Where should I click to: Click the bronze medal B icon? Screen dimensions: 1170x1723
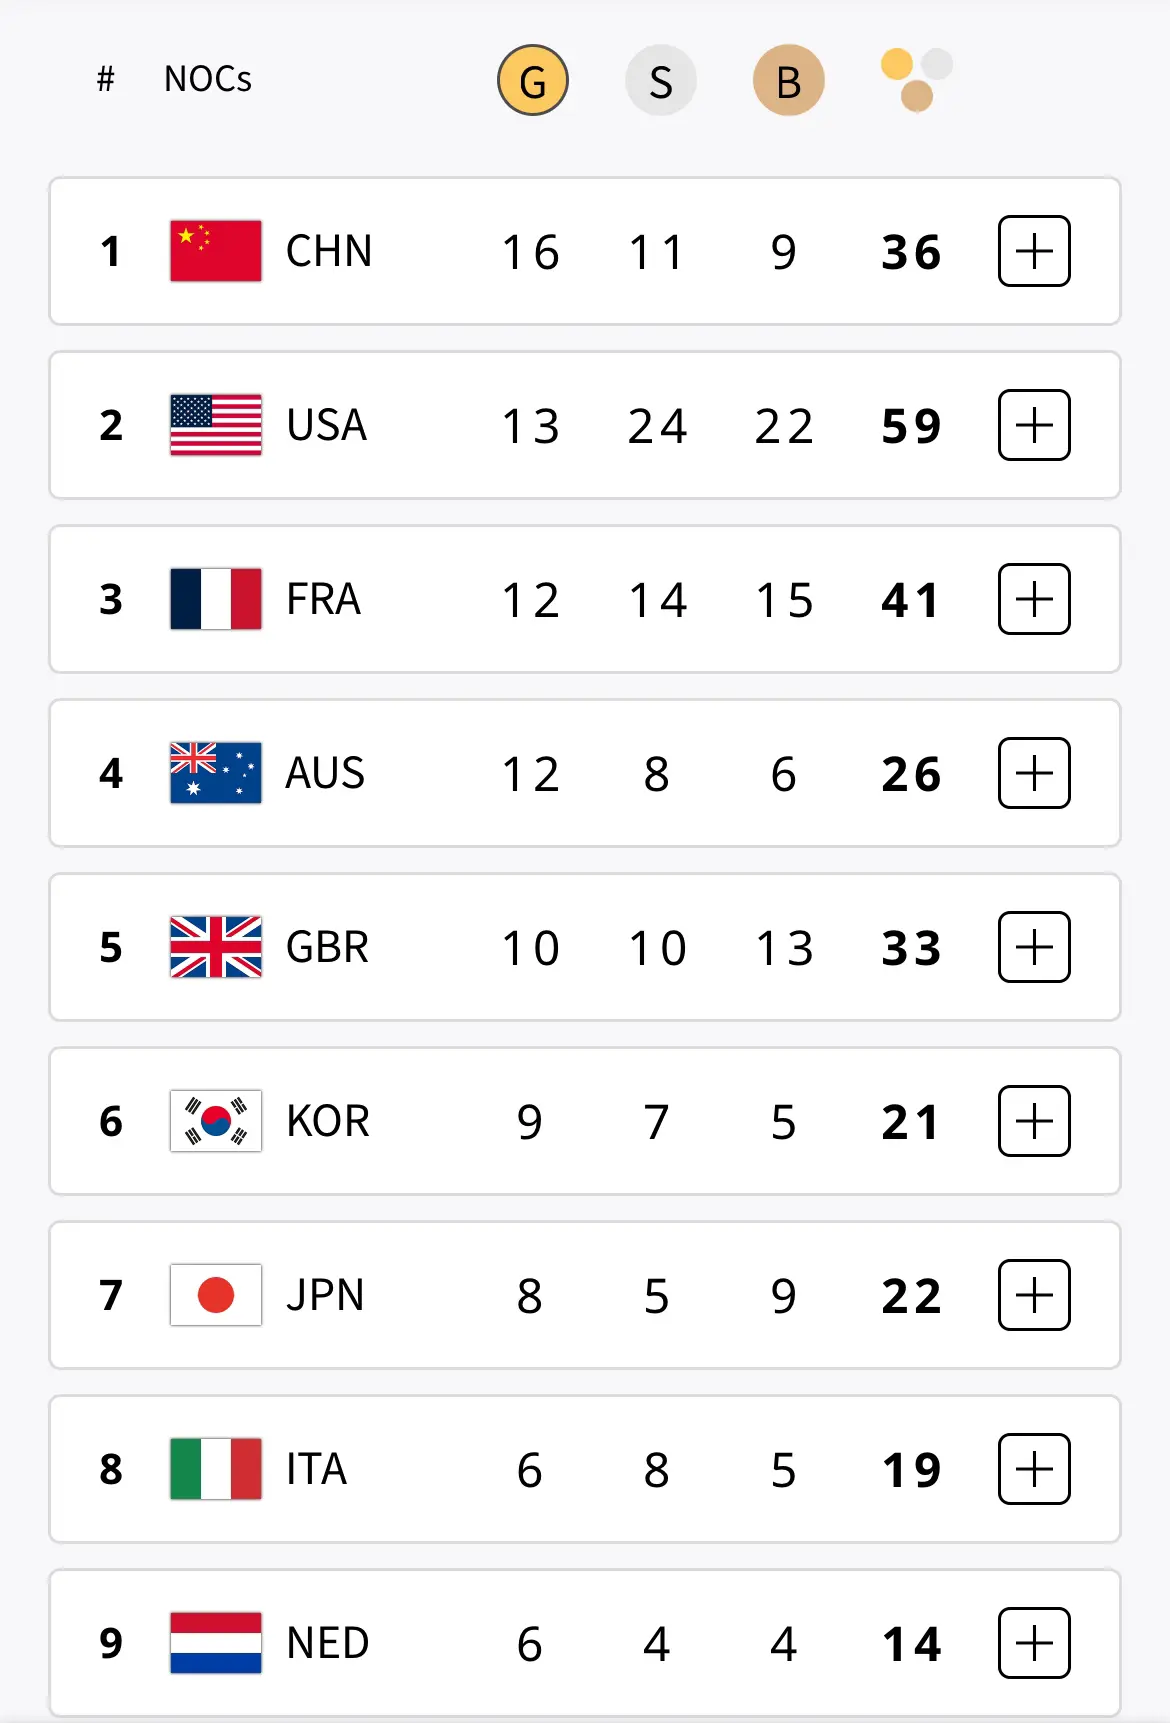tap(788, 80)
